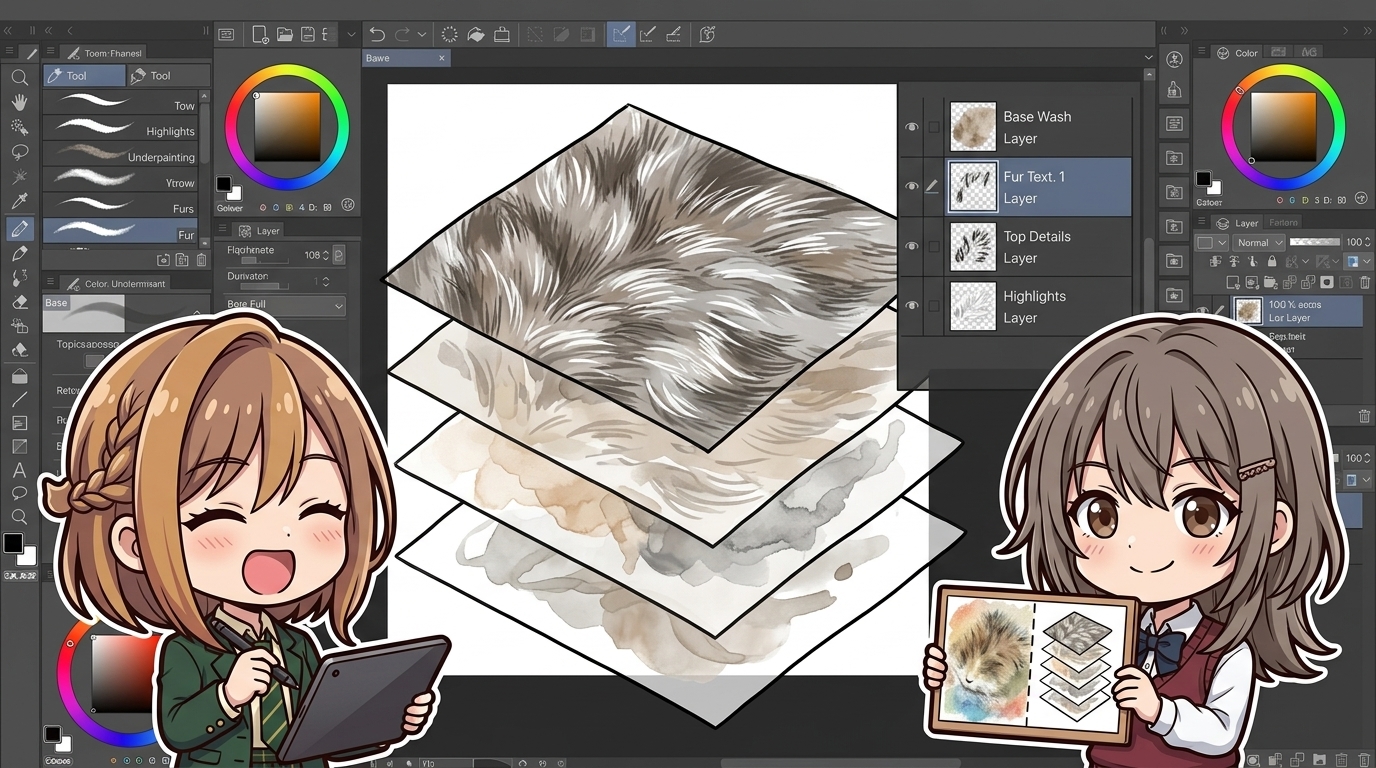
Task: Tick the checkbox next to Base Wash layer
Action: pyautogui.click(x=933, y=127)
